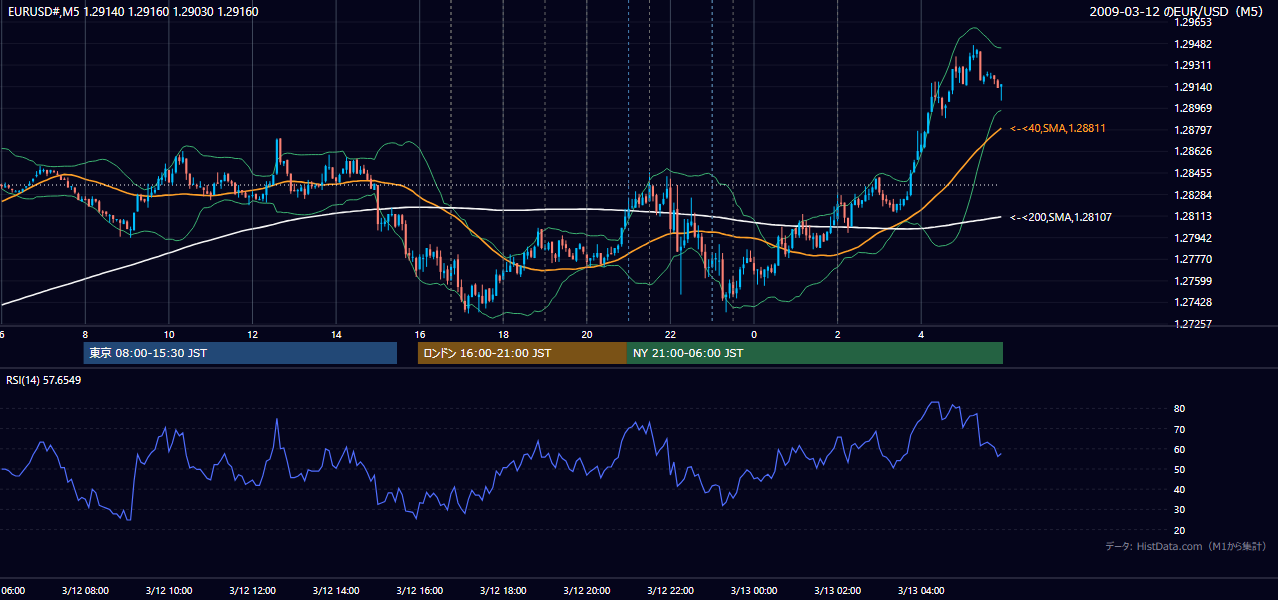Click the 3/12 22:00 bottom time label
Screen dimensions: 1278x600
pos(670,590)
